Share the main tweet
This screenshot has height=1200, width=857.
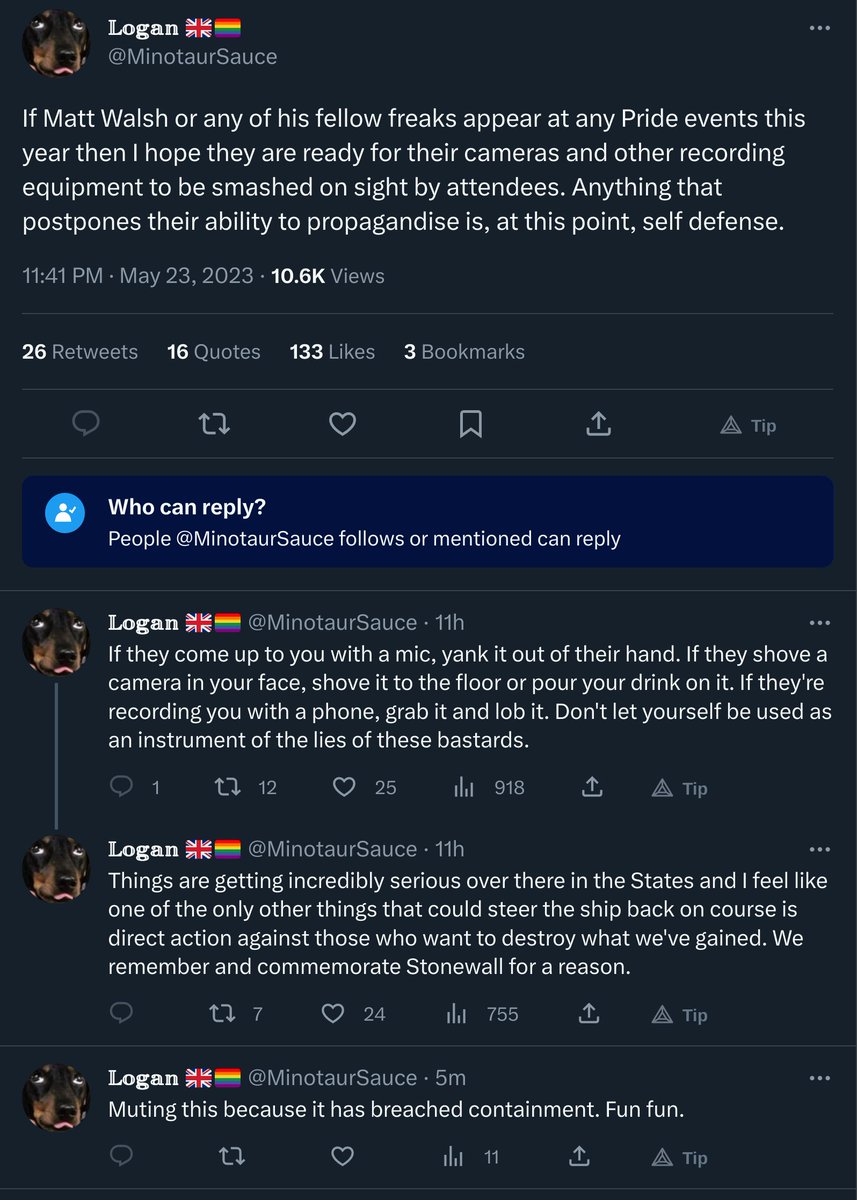click(598, 425)
